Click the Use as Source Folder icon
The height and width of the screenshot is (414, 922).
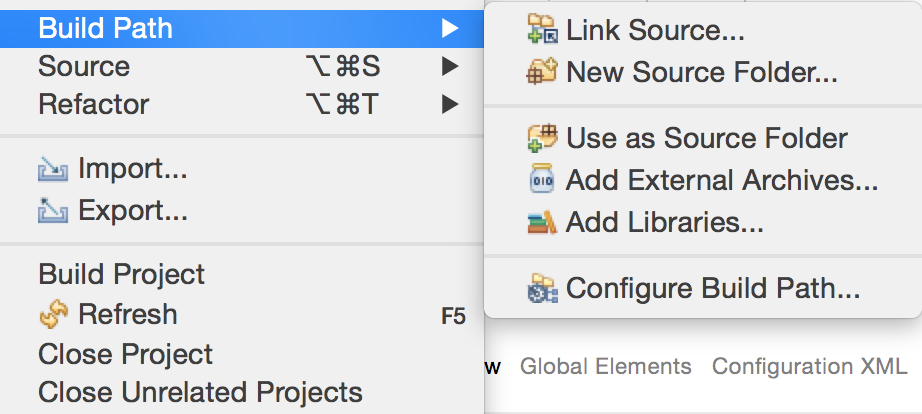pos(541,138)
